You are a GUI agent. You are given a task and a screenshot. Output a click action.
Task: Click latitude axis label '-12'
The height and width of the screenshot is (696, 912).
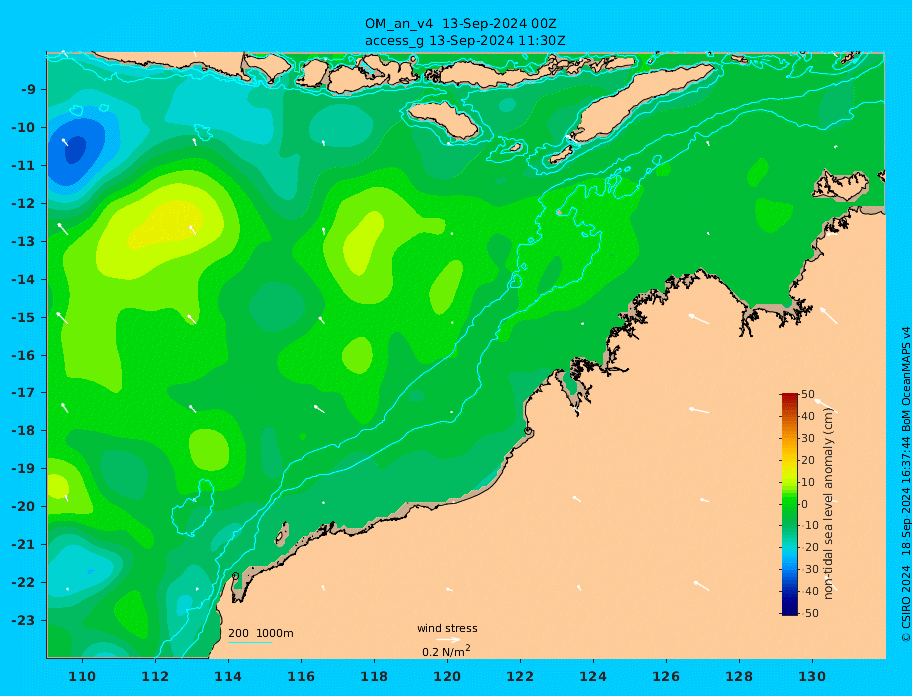click(x=23, y=204)
